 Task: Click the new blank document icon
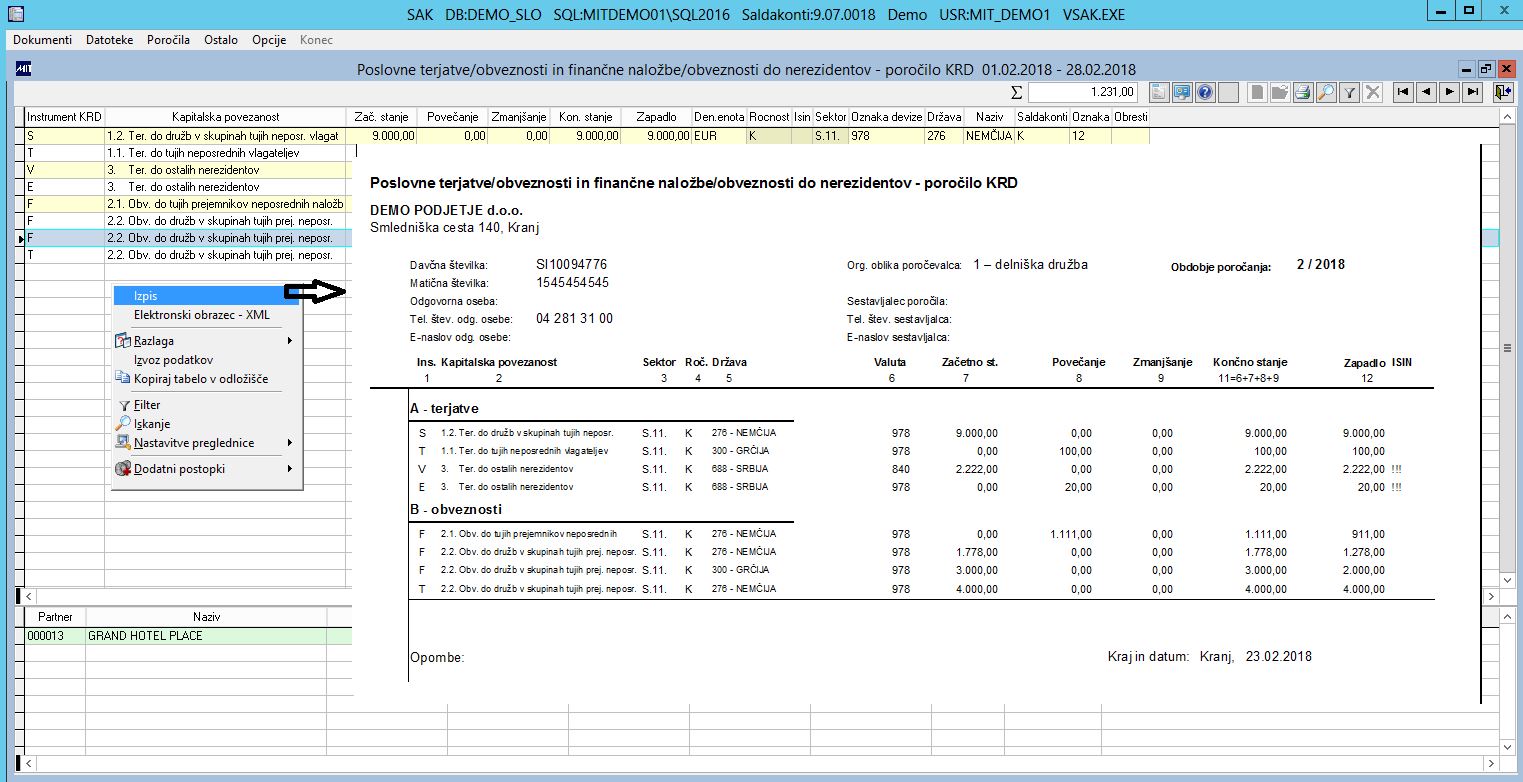coord(1257,92)
